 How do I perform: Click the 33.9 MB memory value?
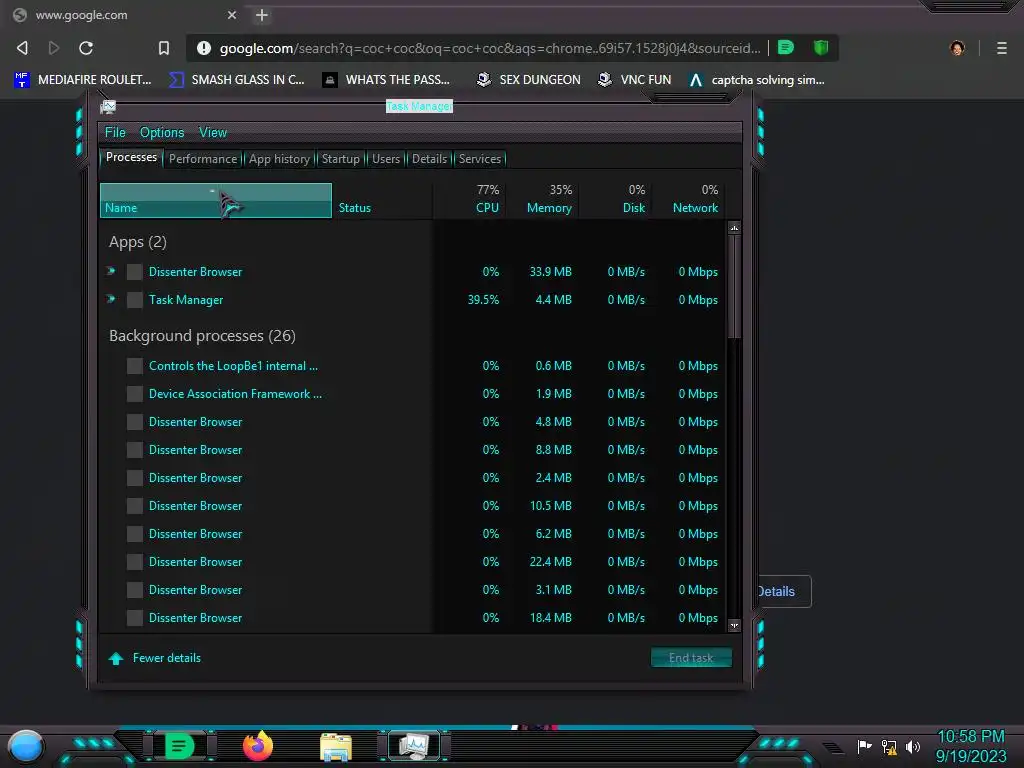tap(551, 272)
